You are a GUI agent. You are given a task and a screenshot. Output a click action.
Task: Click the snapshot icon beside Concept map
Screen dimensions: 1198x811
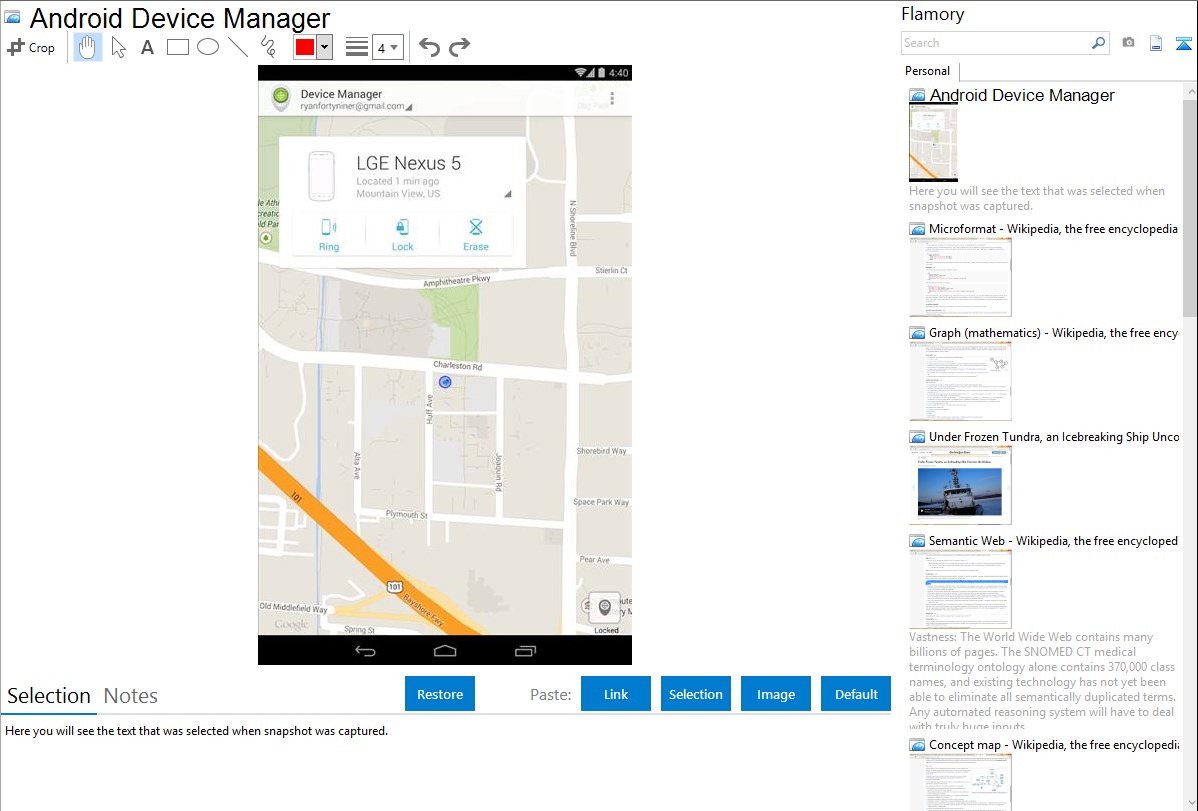(x=917, y=745)
